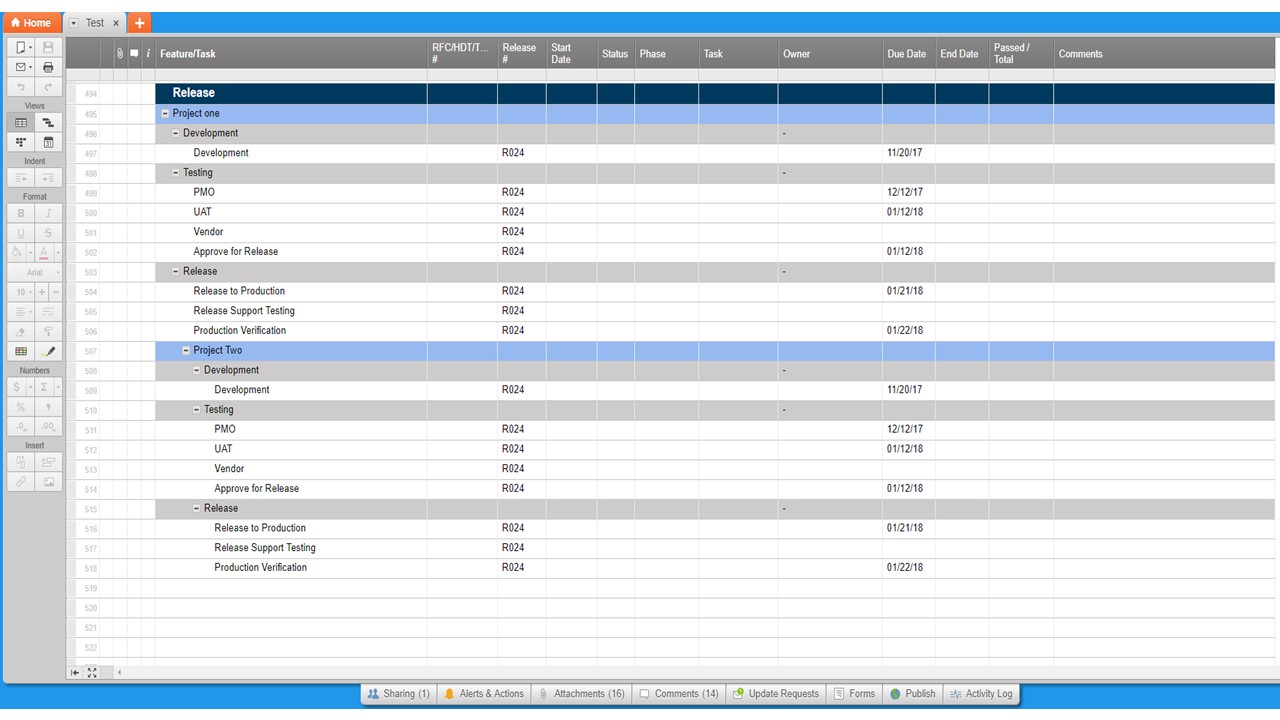Click the Due Date column header
This screenshot has height=720, width=1280.
[x=908, y=54]
